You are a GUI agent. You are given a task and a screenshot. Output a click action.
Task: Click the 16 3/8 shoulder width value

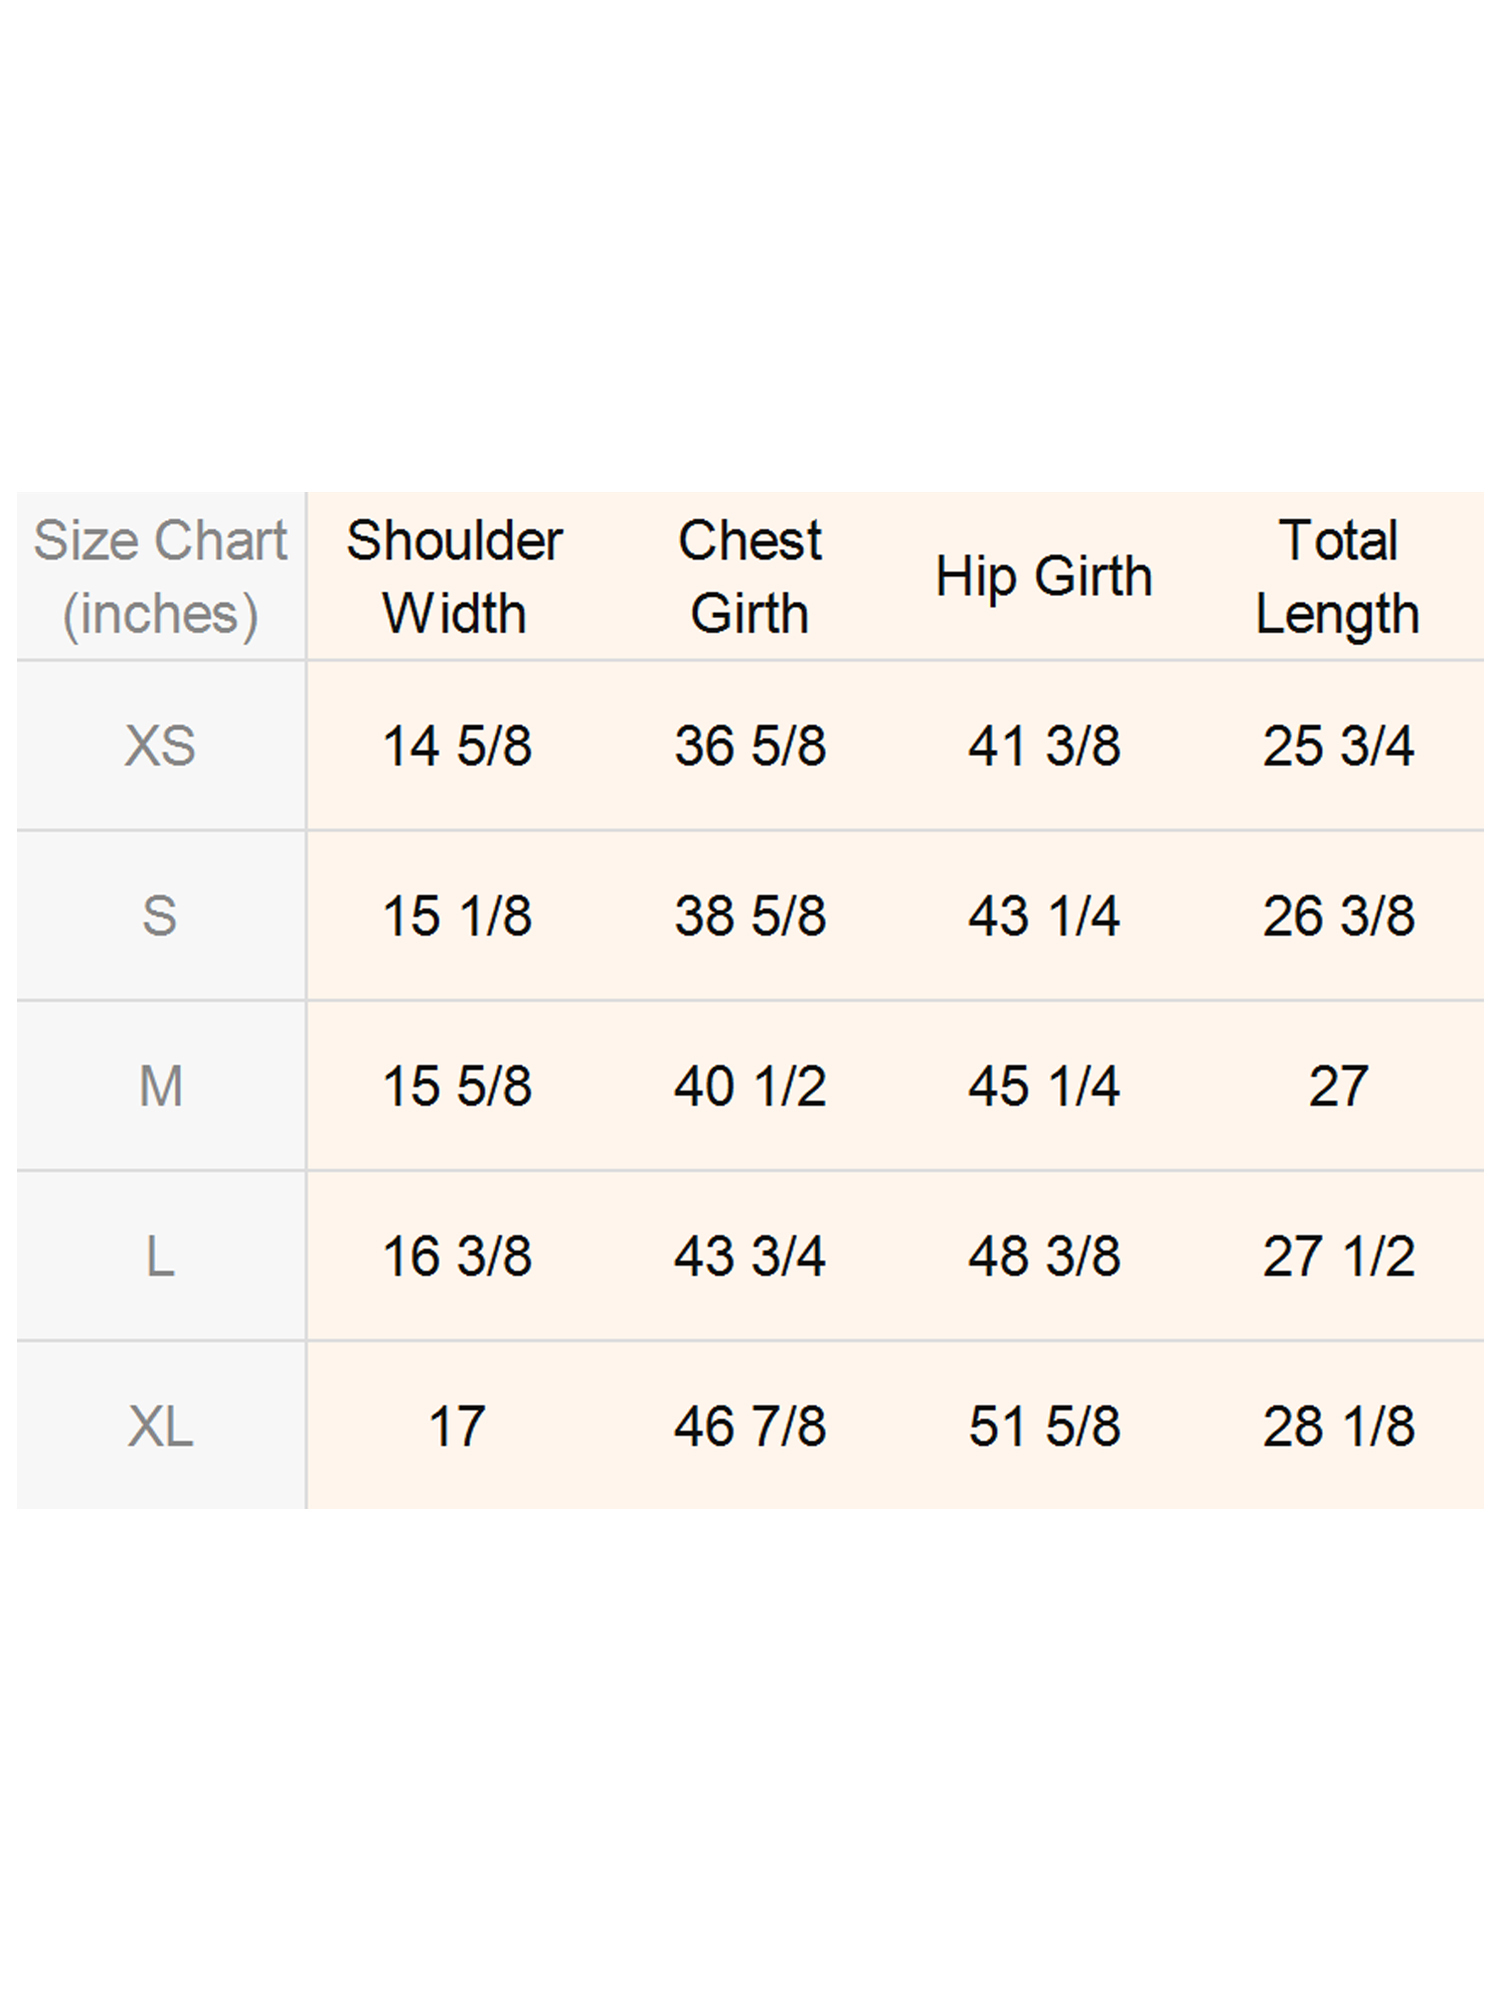tap(457, 1256)
